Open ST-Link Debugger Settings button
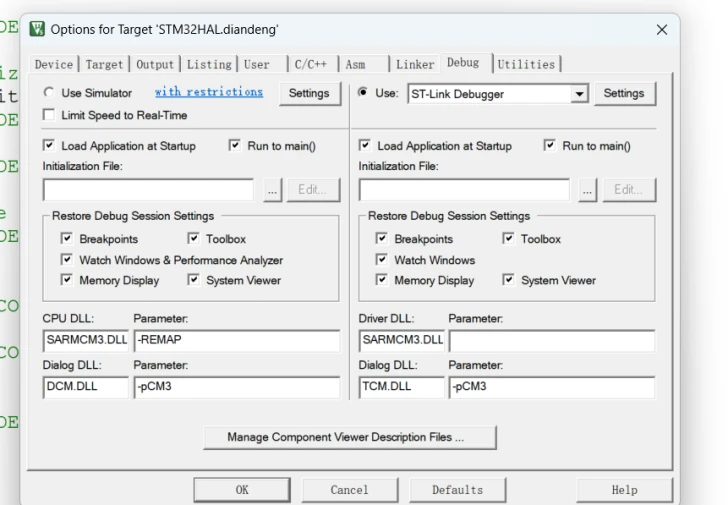 tap(624, 93)
